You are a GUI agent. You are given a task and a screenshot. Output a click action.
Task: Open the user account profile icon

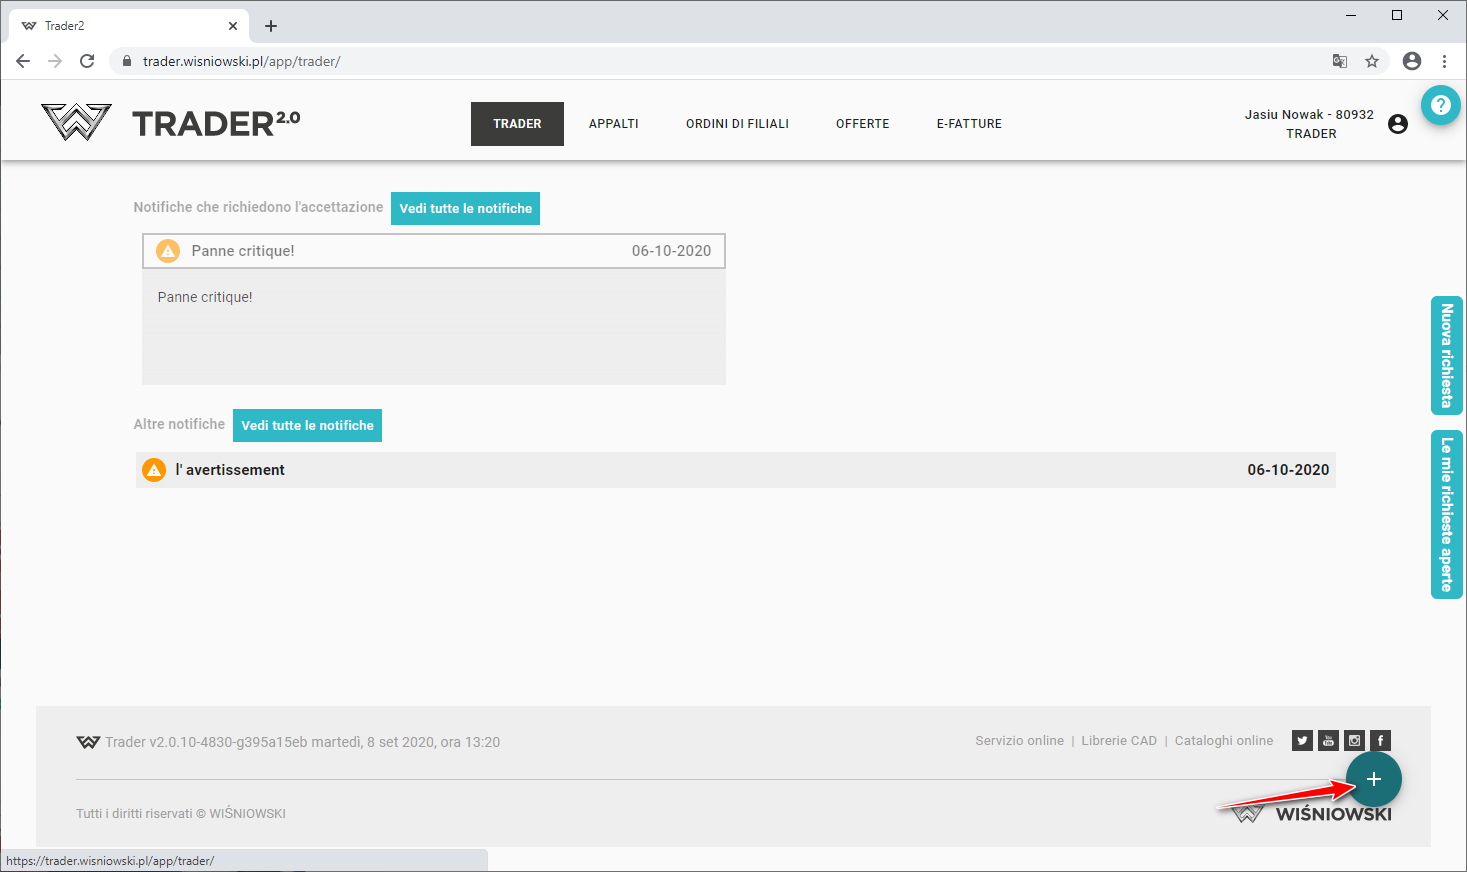point(1398,124)
